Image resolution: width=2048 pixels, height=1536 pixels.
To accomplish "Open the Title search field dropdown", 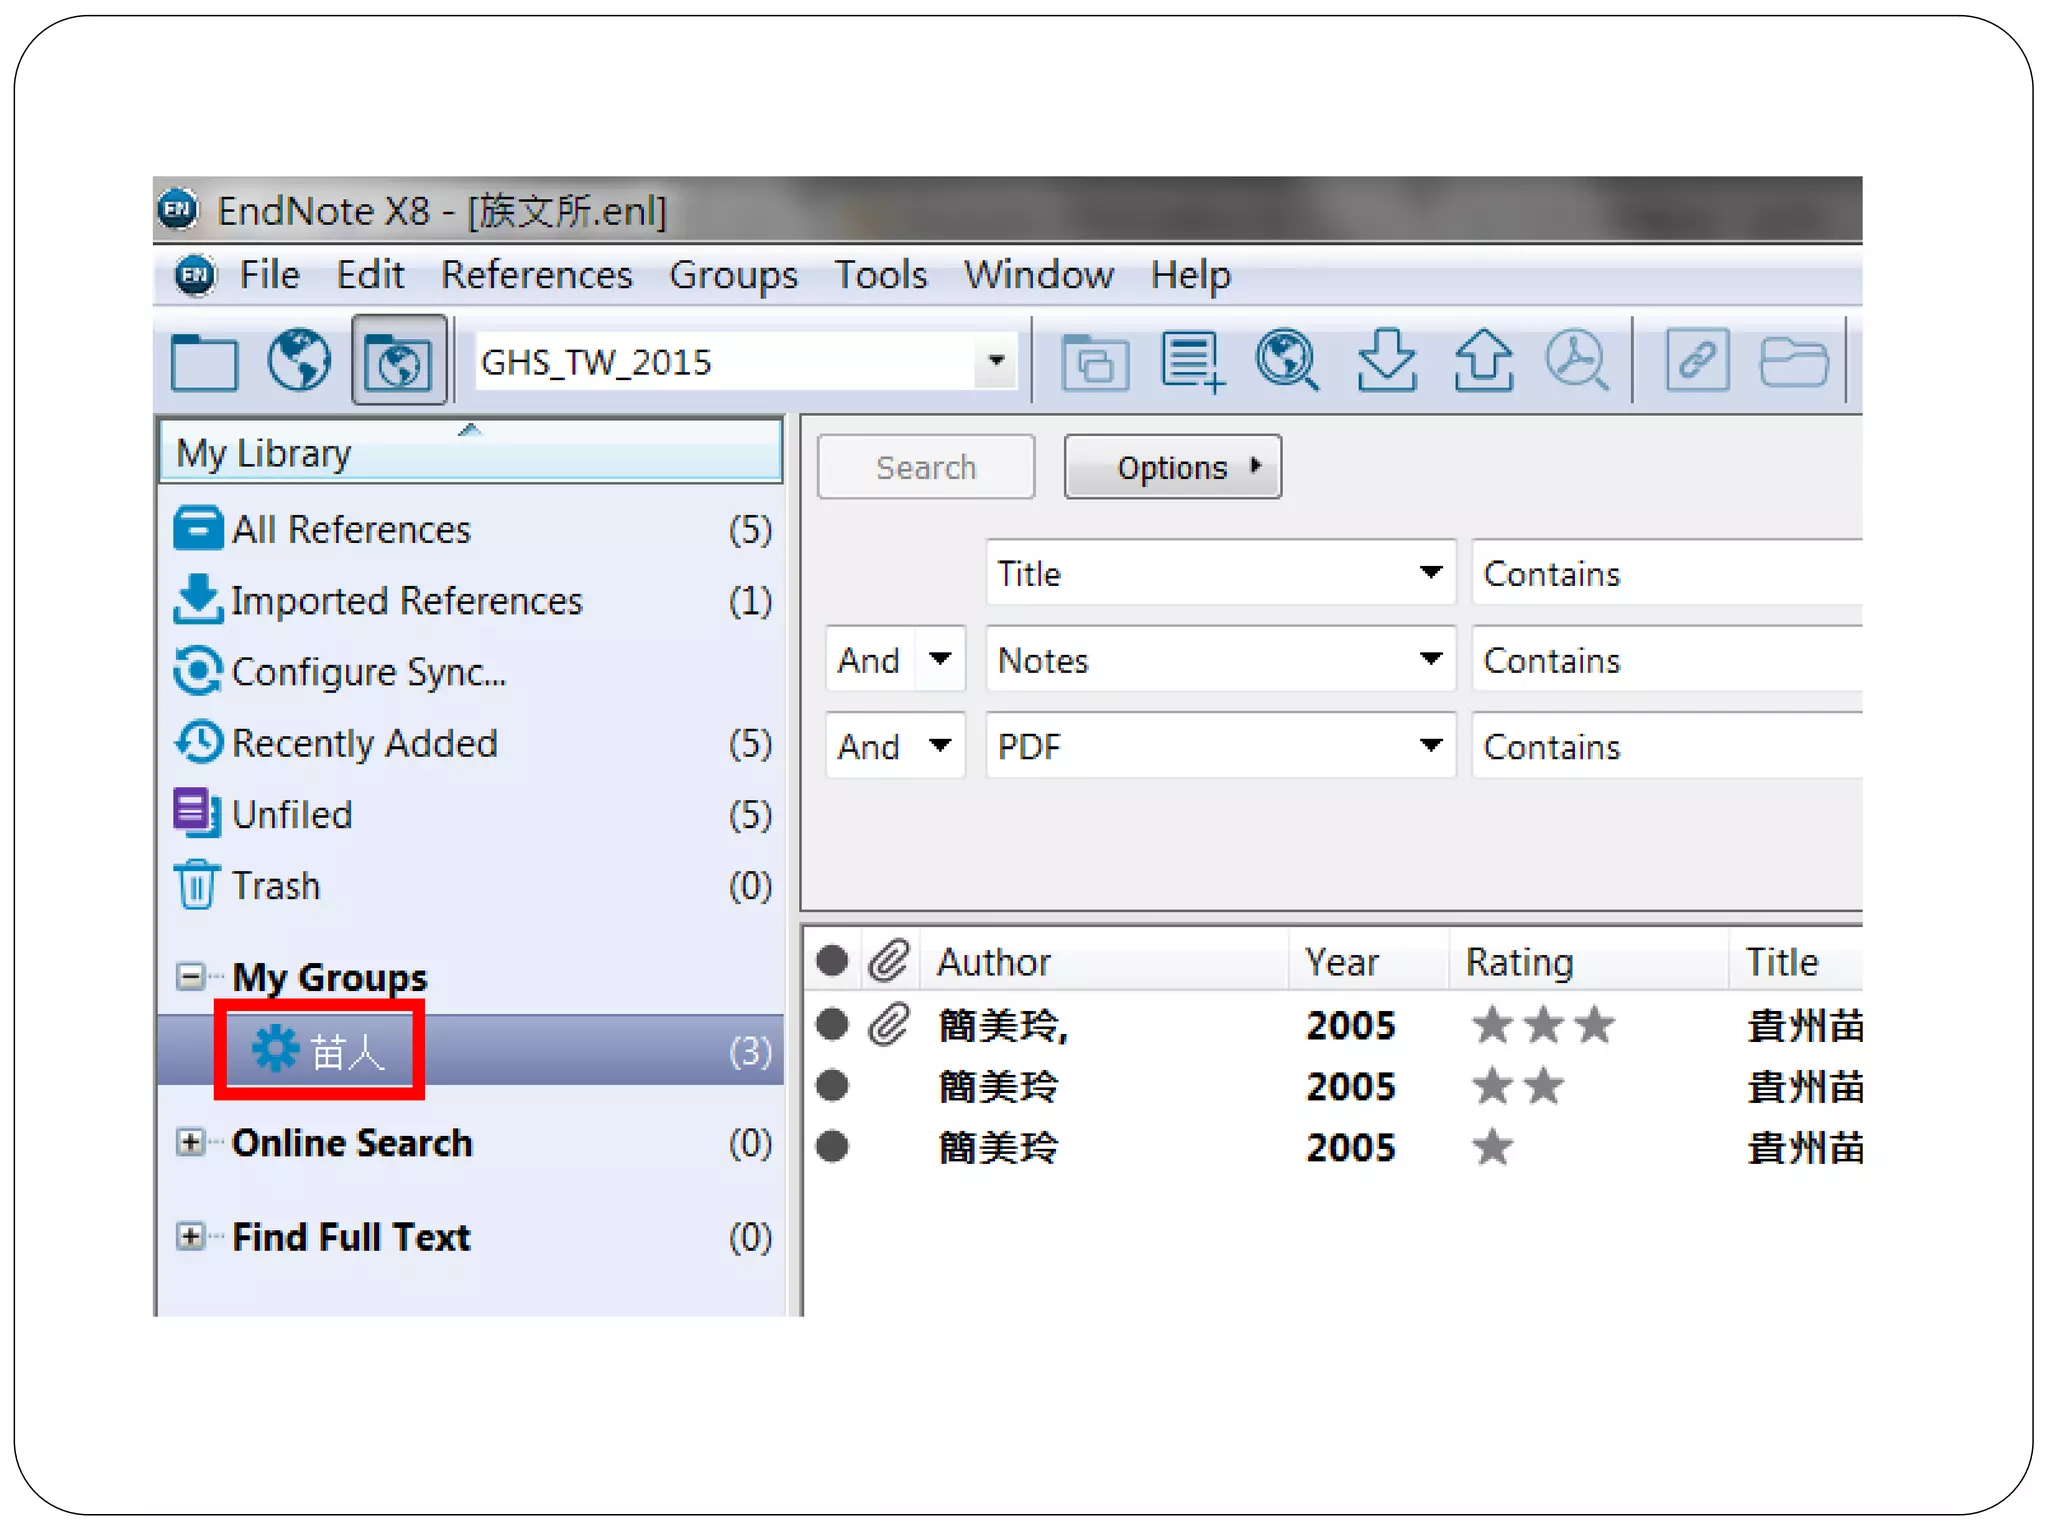I will click(x=1431, y=573).
